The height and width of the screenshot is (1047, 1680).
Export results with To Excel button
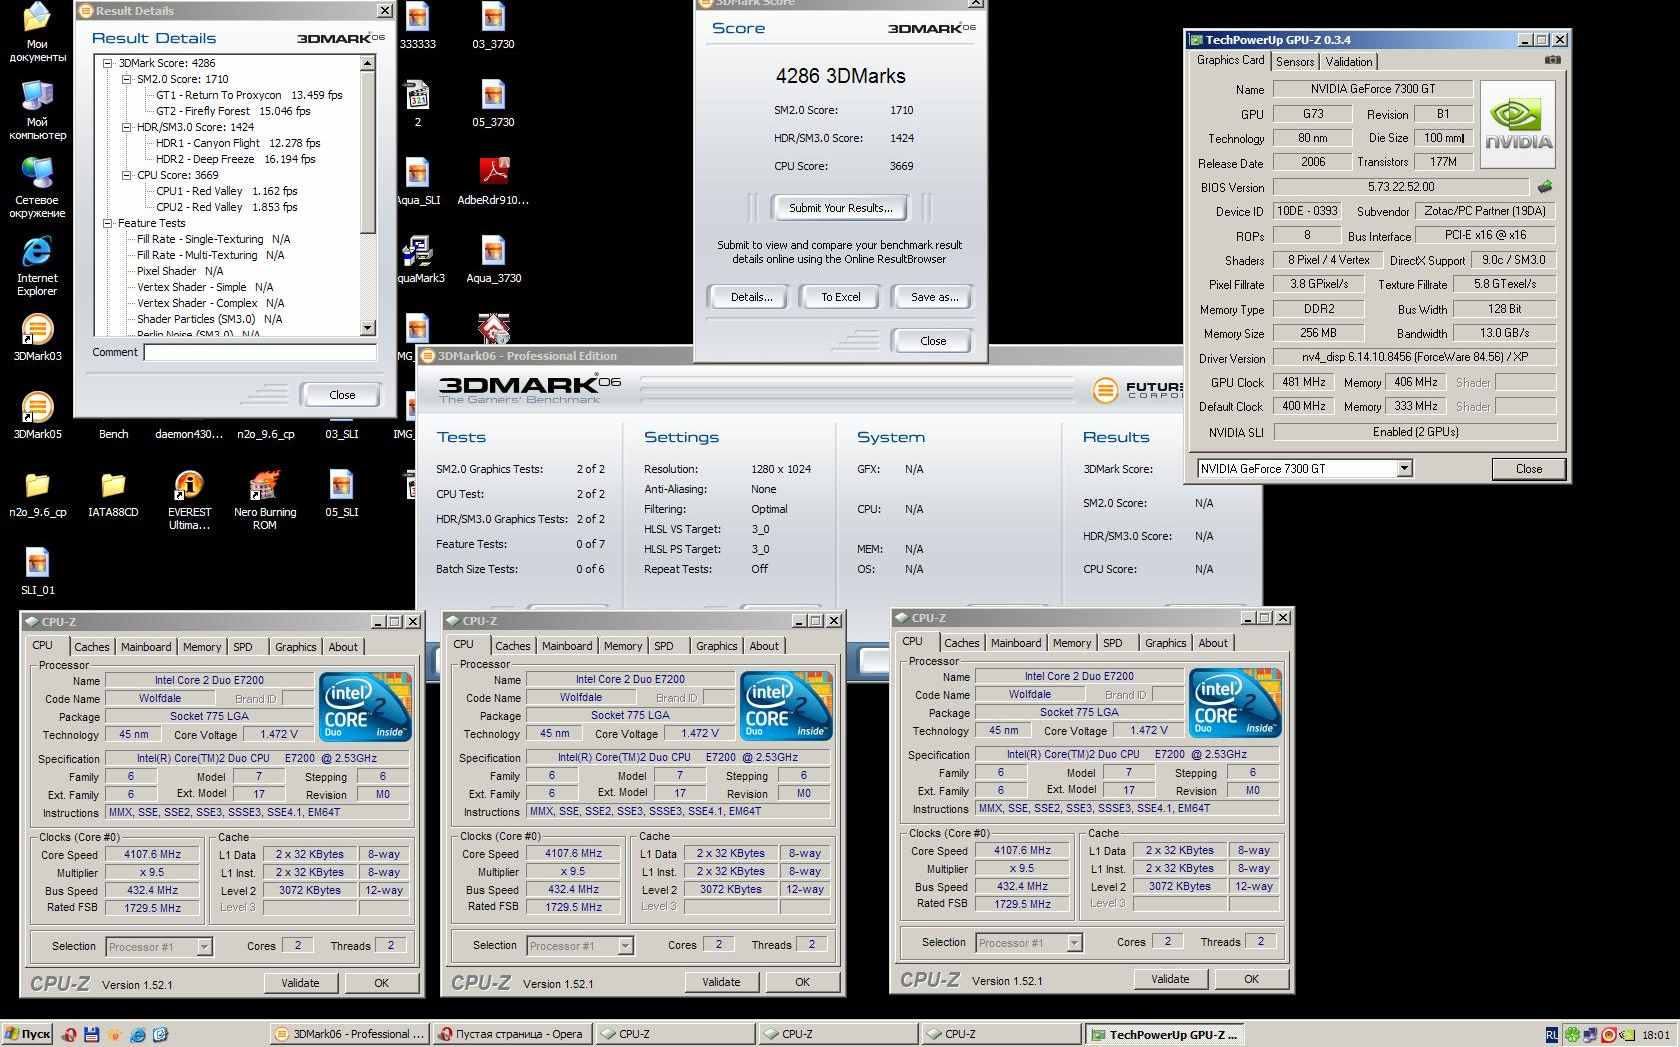click(841, 297)
